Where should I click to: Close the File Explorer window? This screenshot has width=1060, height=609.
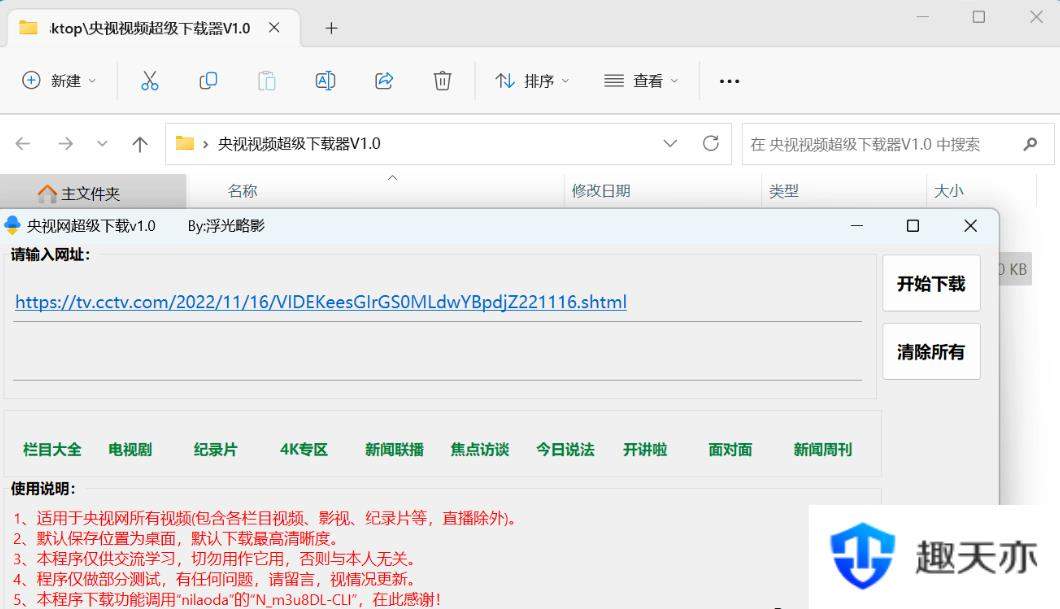click(1036, 17)
